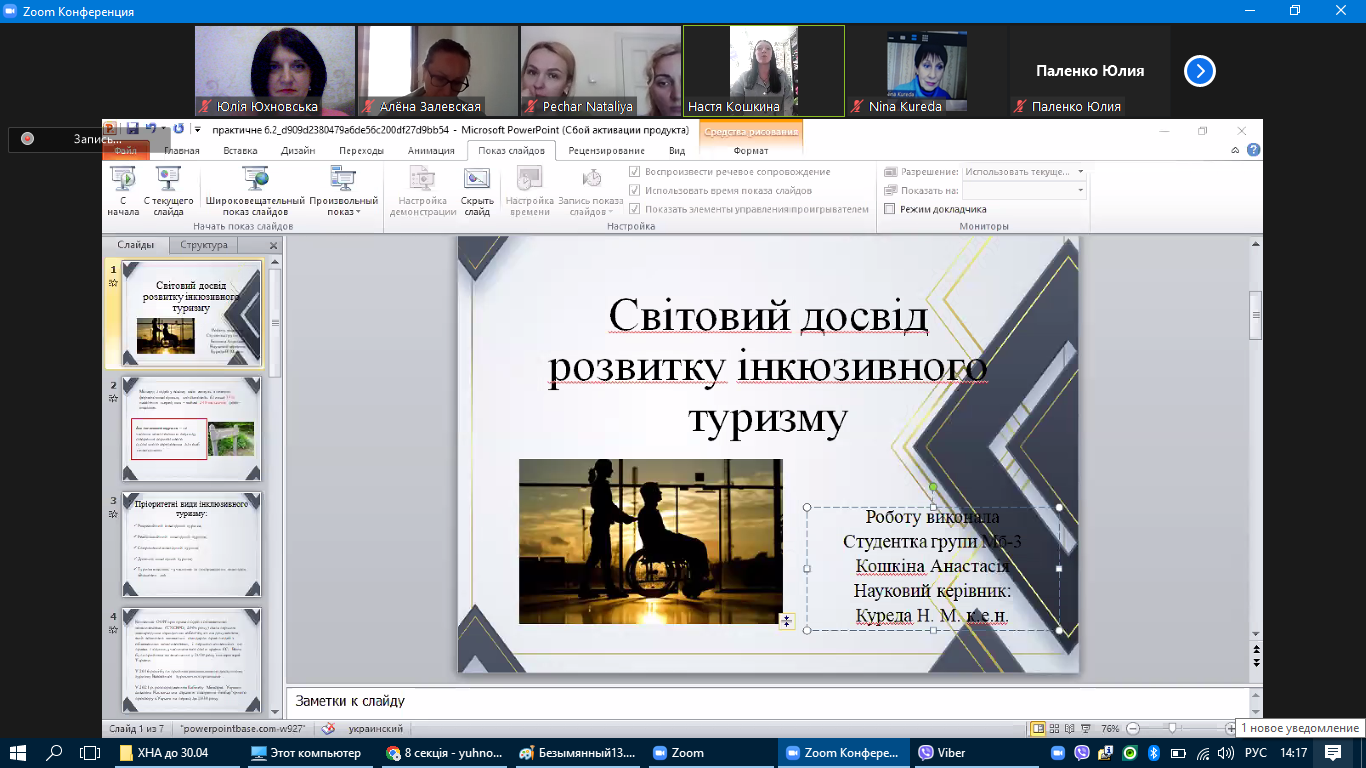Screen dimensions: 1366x768
Task: Enable Режим докладчика checkbox
Action: click(x=890, y=209)
